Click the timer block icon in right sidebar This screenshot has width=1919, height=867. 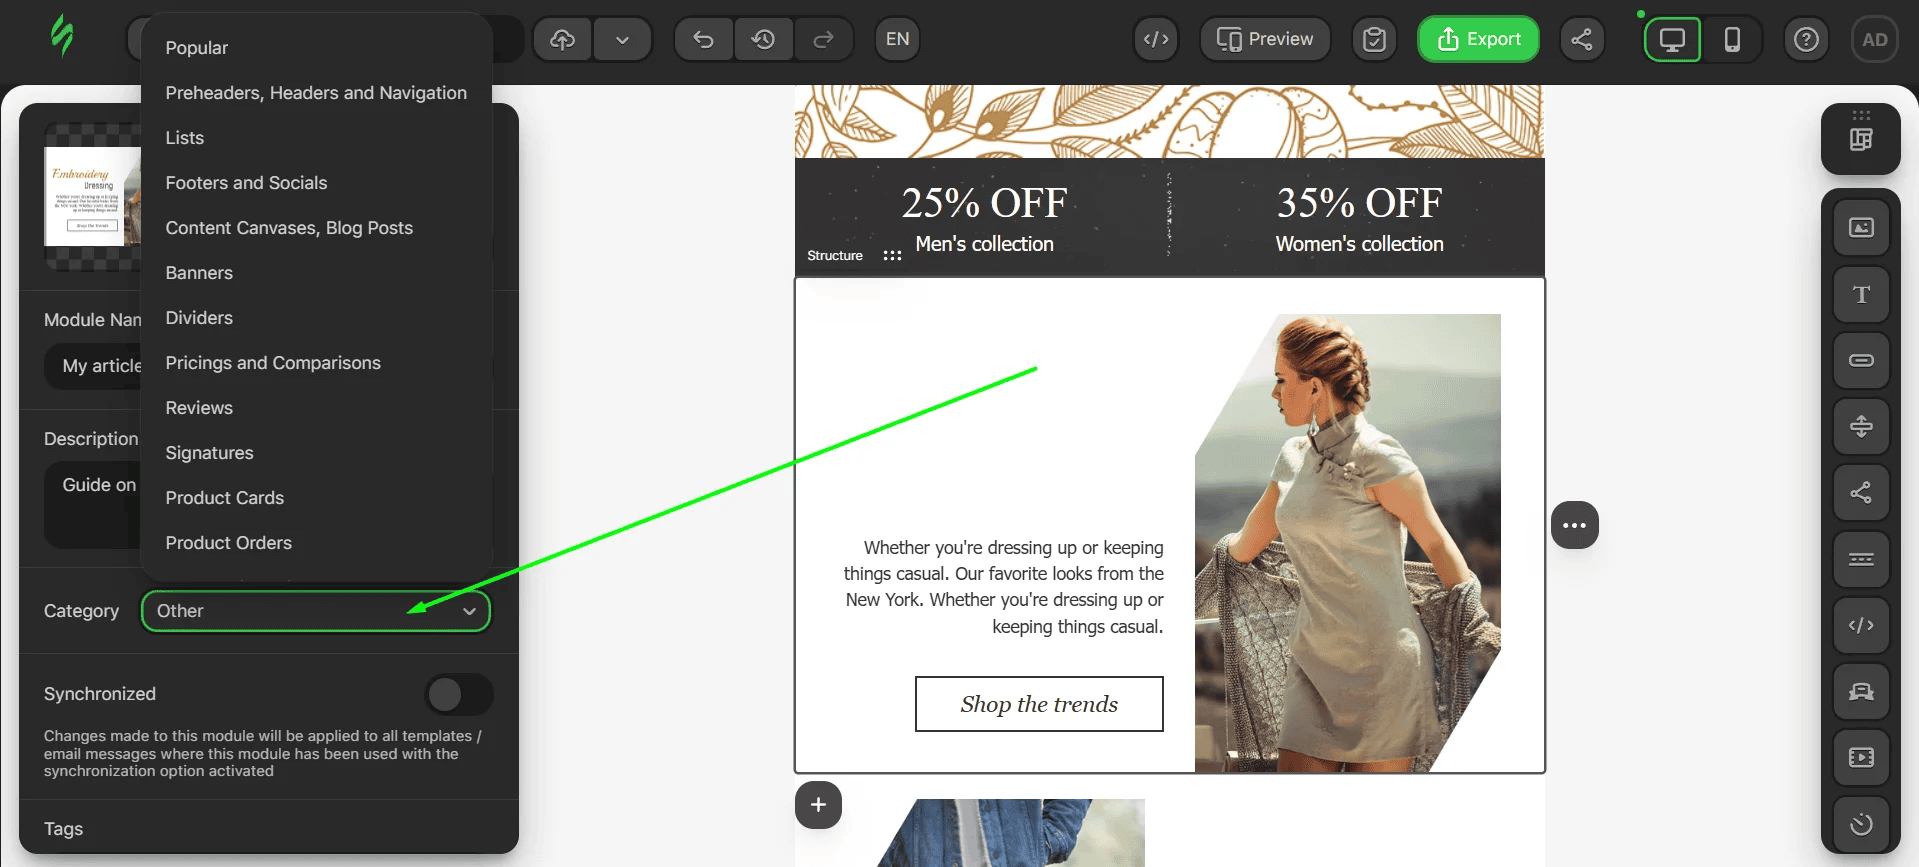(x=1860, y=824)
